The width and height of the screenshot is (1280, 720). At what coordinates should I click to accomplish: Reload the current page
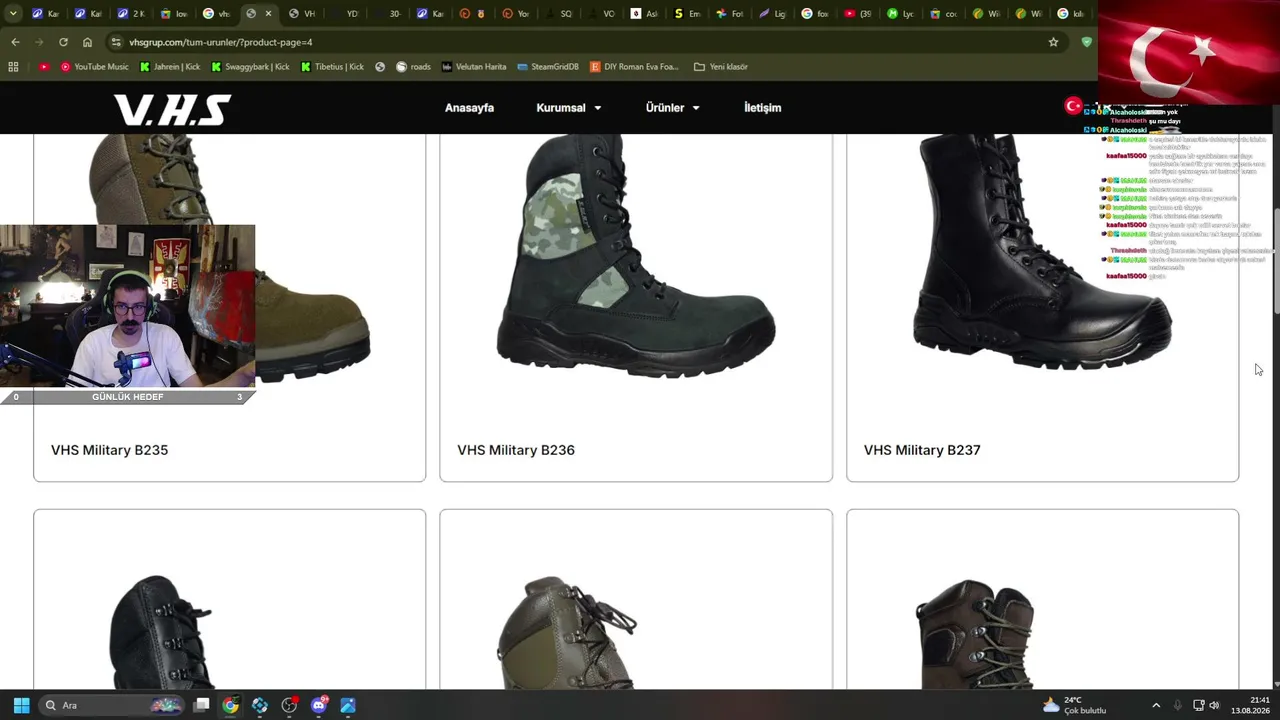(63, 42)
